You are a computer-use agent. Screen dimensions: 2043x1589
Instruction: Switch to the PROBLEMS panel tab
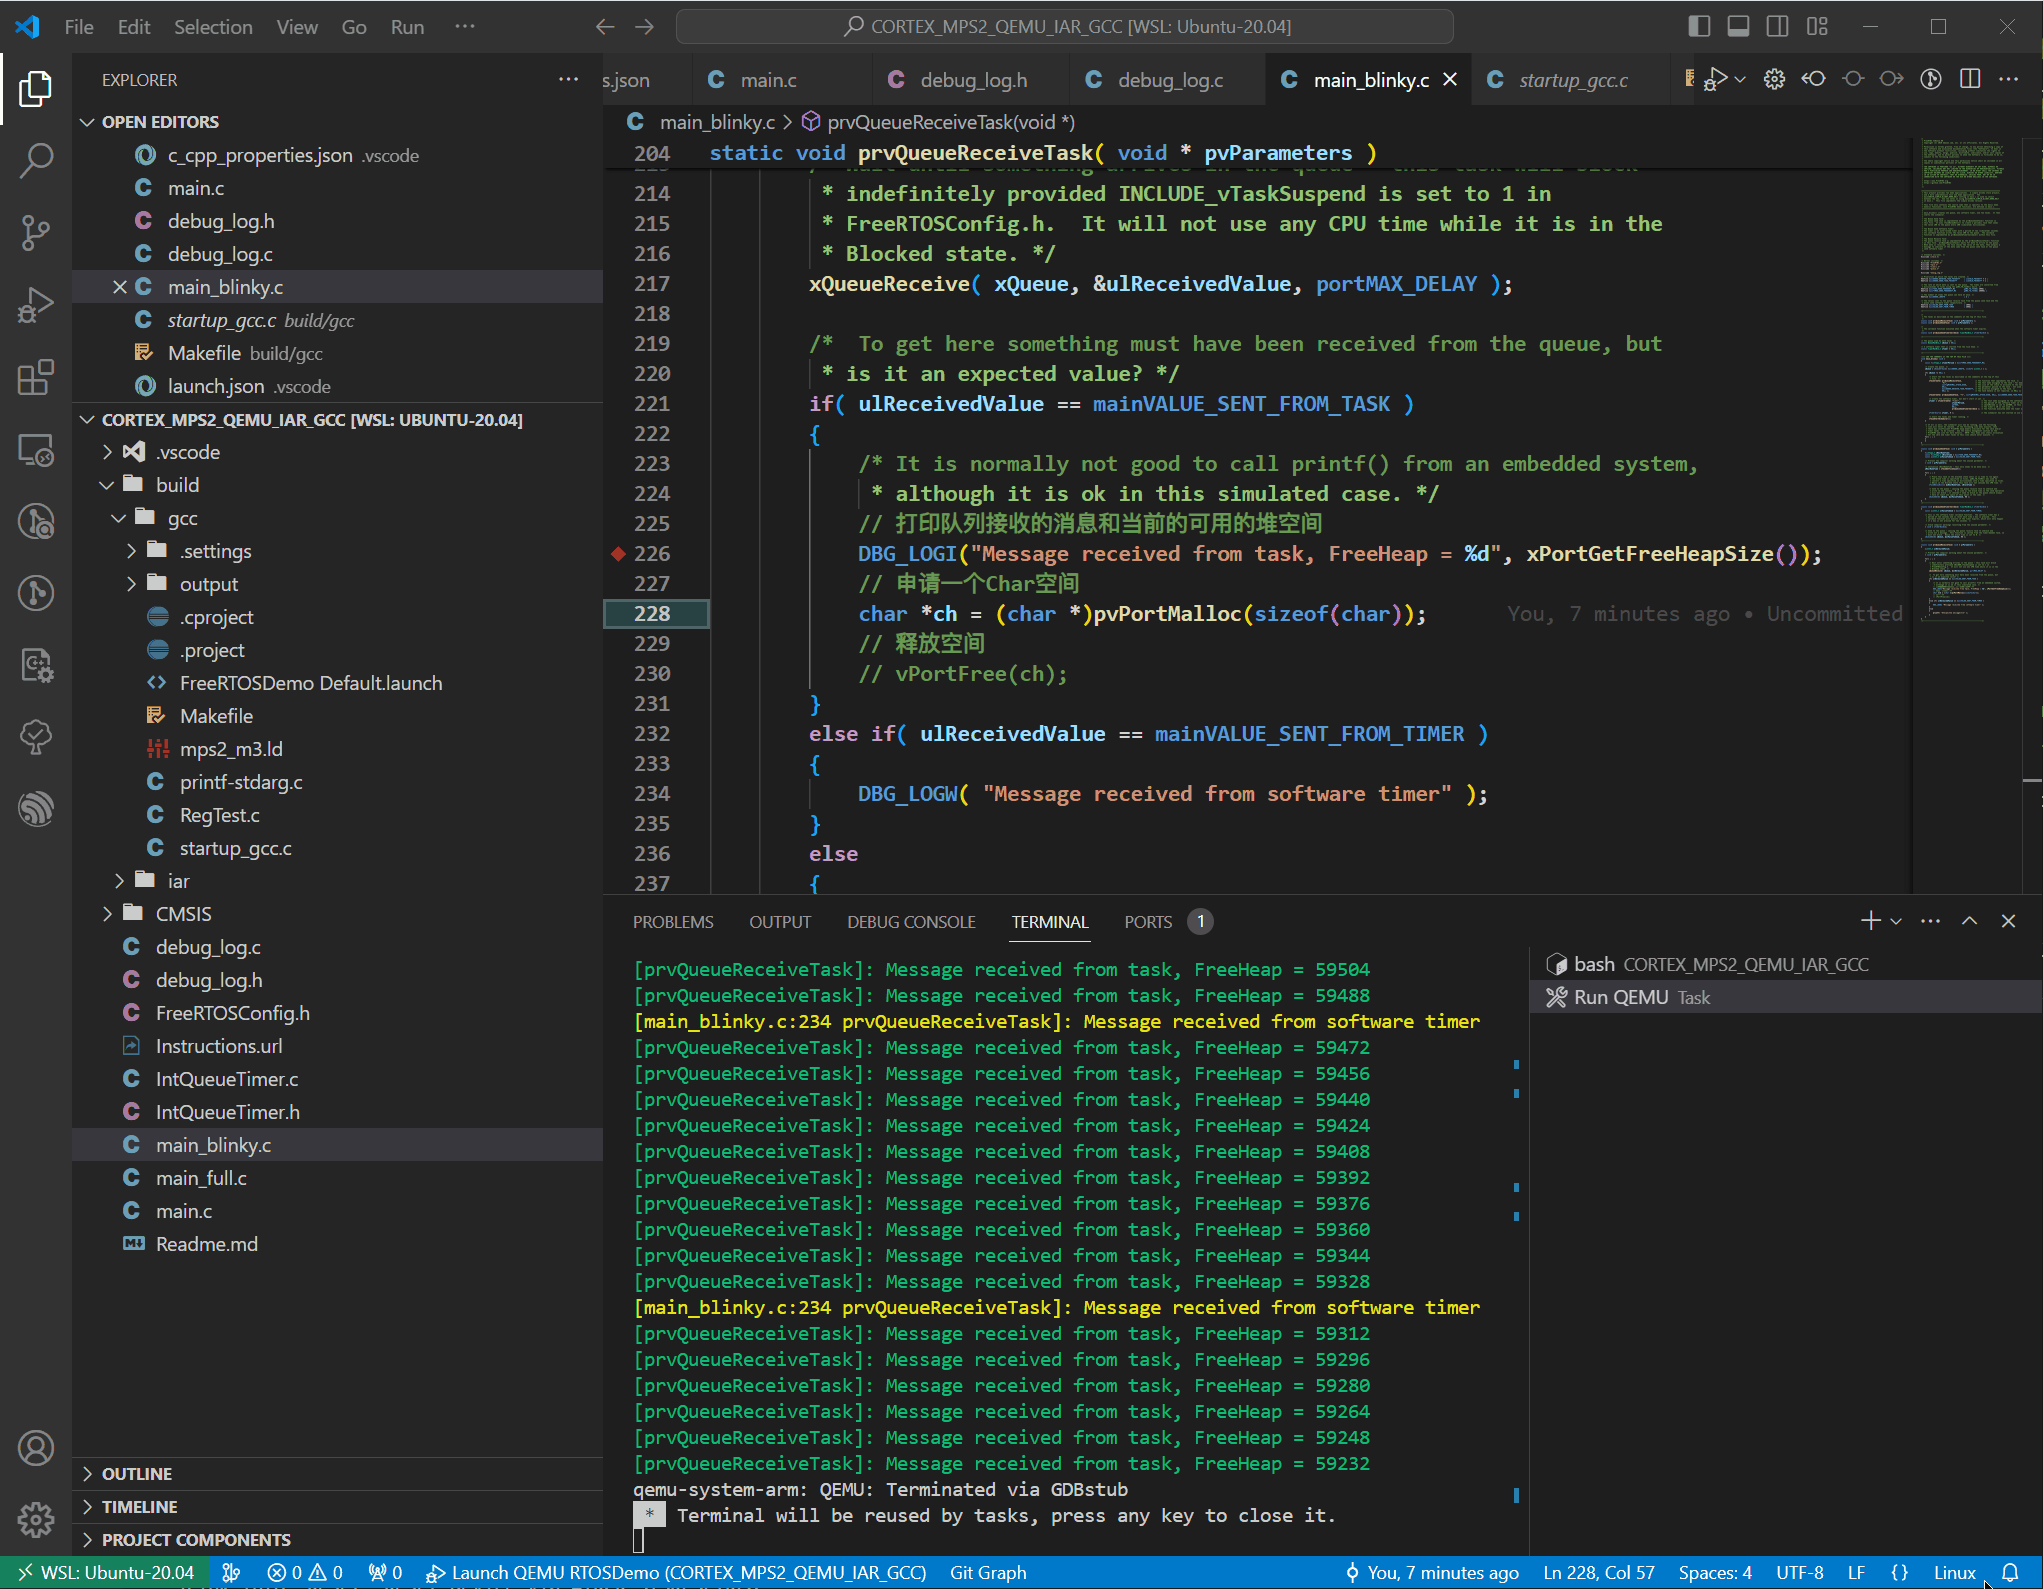[x=673, y=922]
